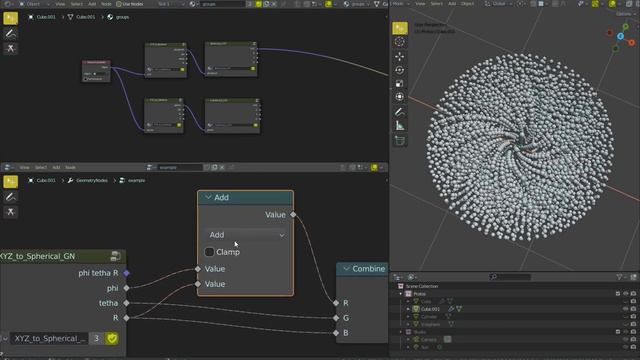This screenshot has width=640, height=360.
Task: Collapse the Combine node with header chevron
Action: point(346,269)
